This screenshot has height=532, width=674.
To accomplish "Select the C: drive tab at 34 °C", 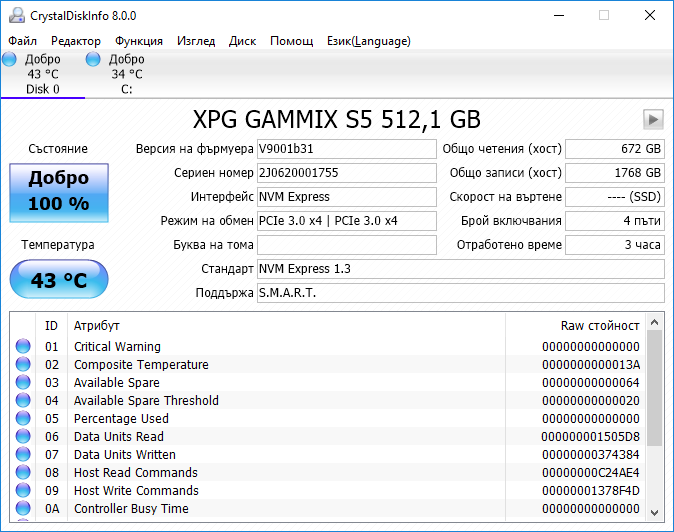I will point(127,74).
